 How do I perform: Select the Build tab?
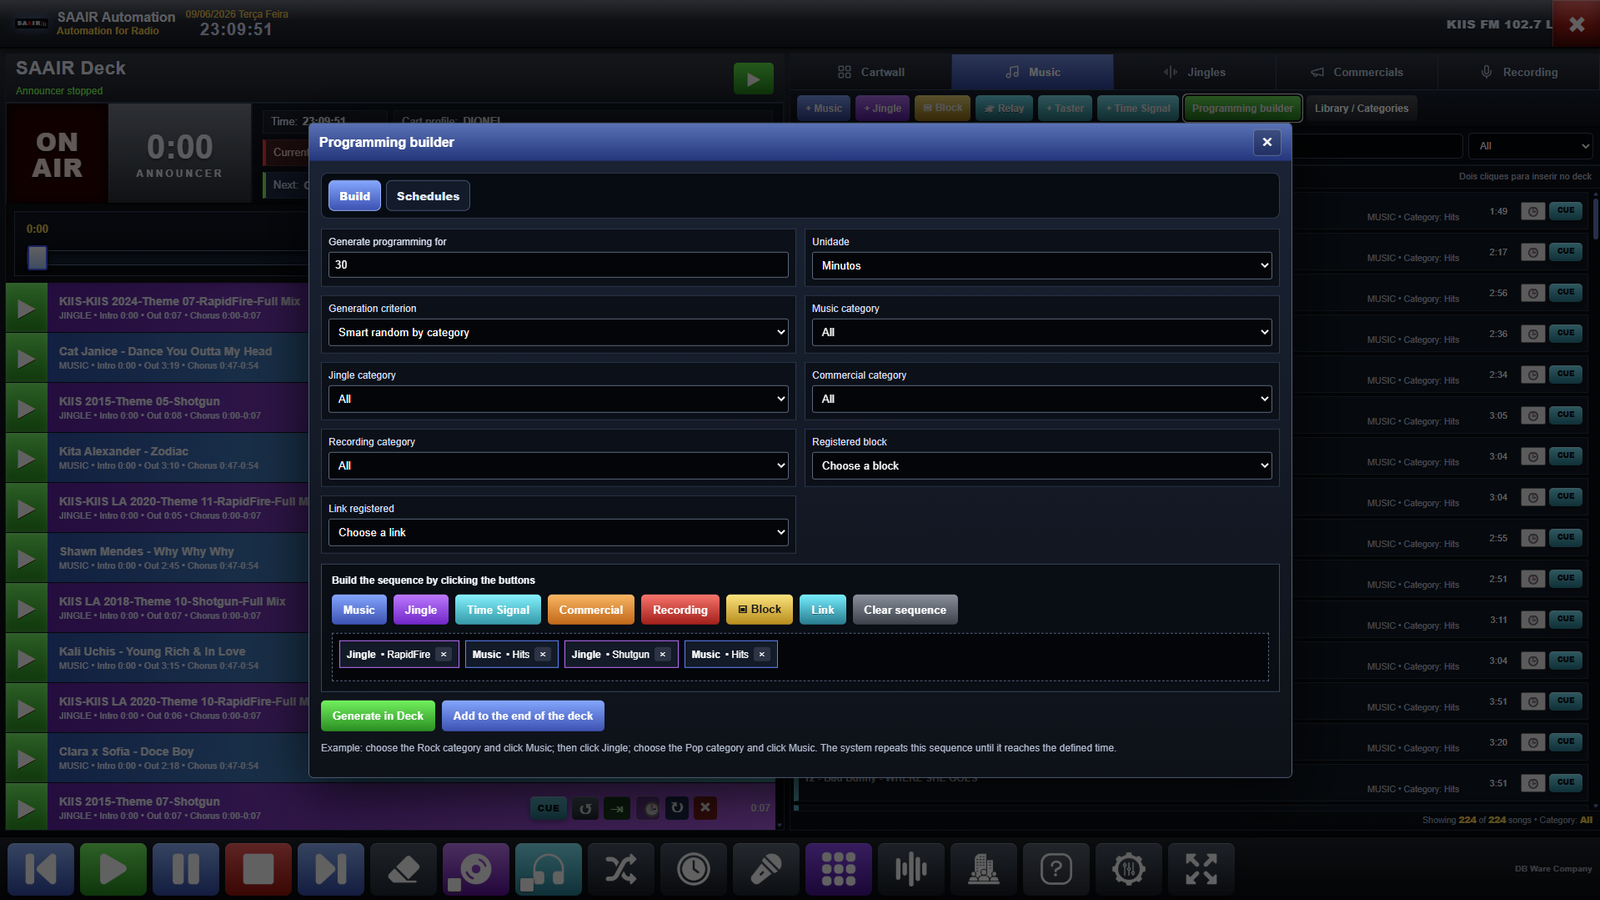355,196
